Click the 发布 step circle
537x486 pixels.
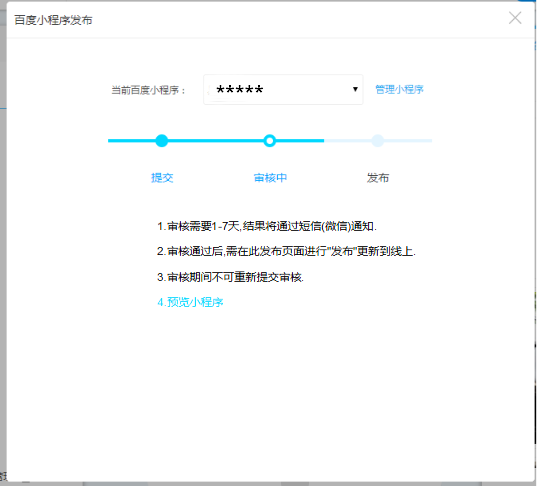click(377, 140)
